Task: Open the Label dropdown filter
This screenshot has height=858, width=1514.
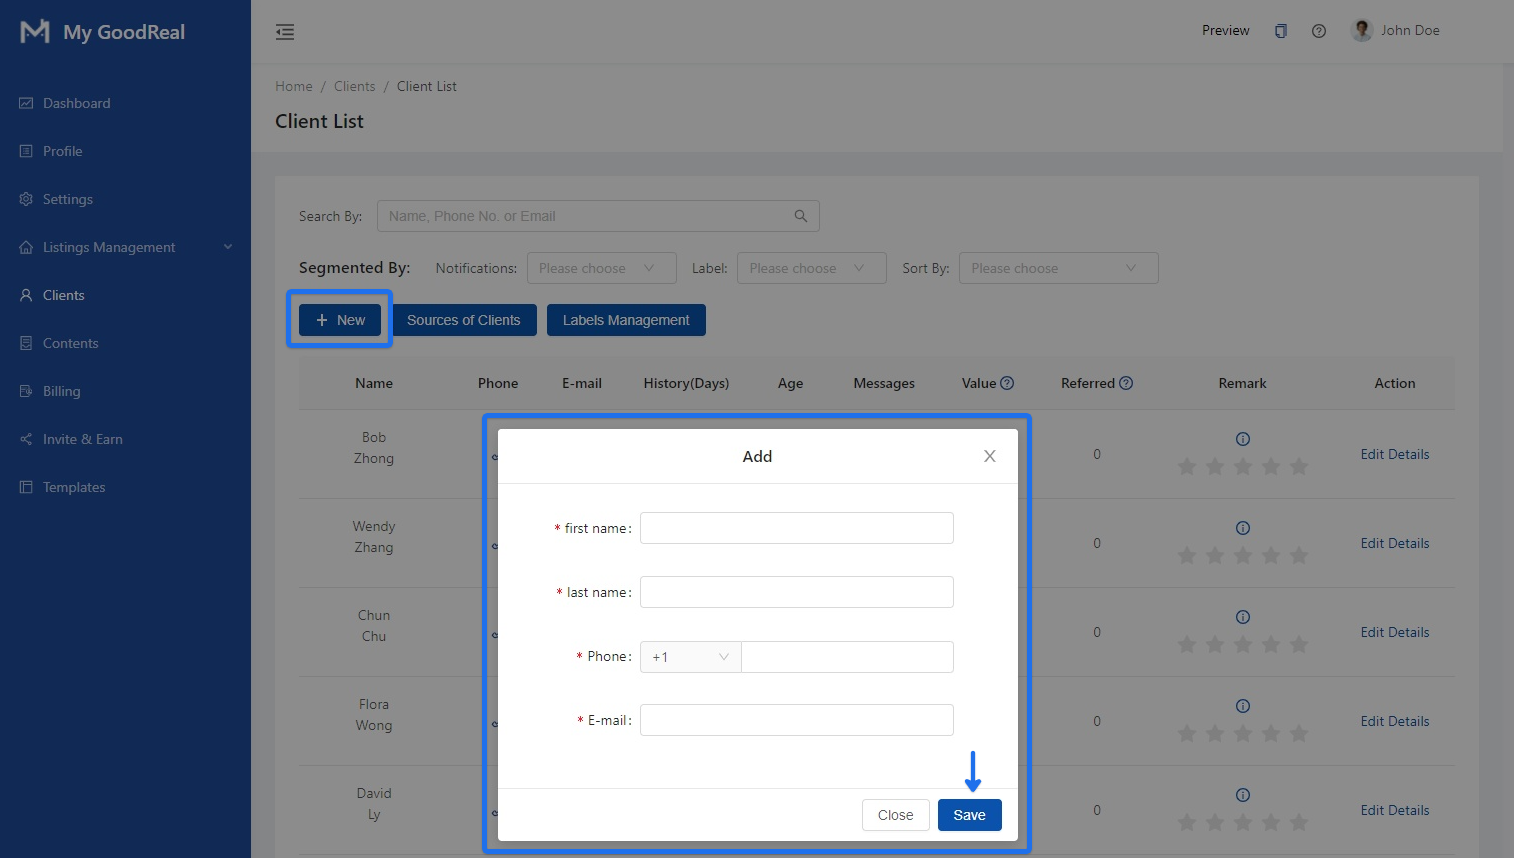Action: coord(811,268)
